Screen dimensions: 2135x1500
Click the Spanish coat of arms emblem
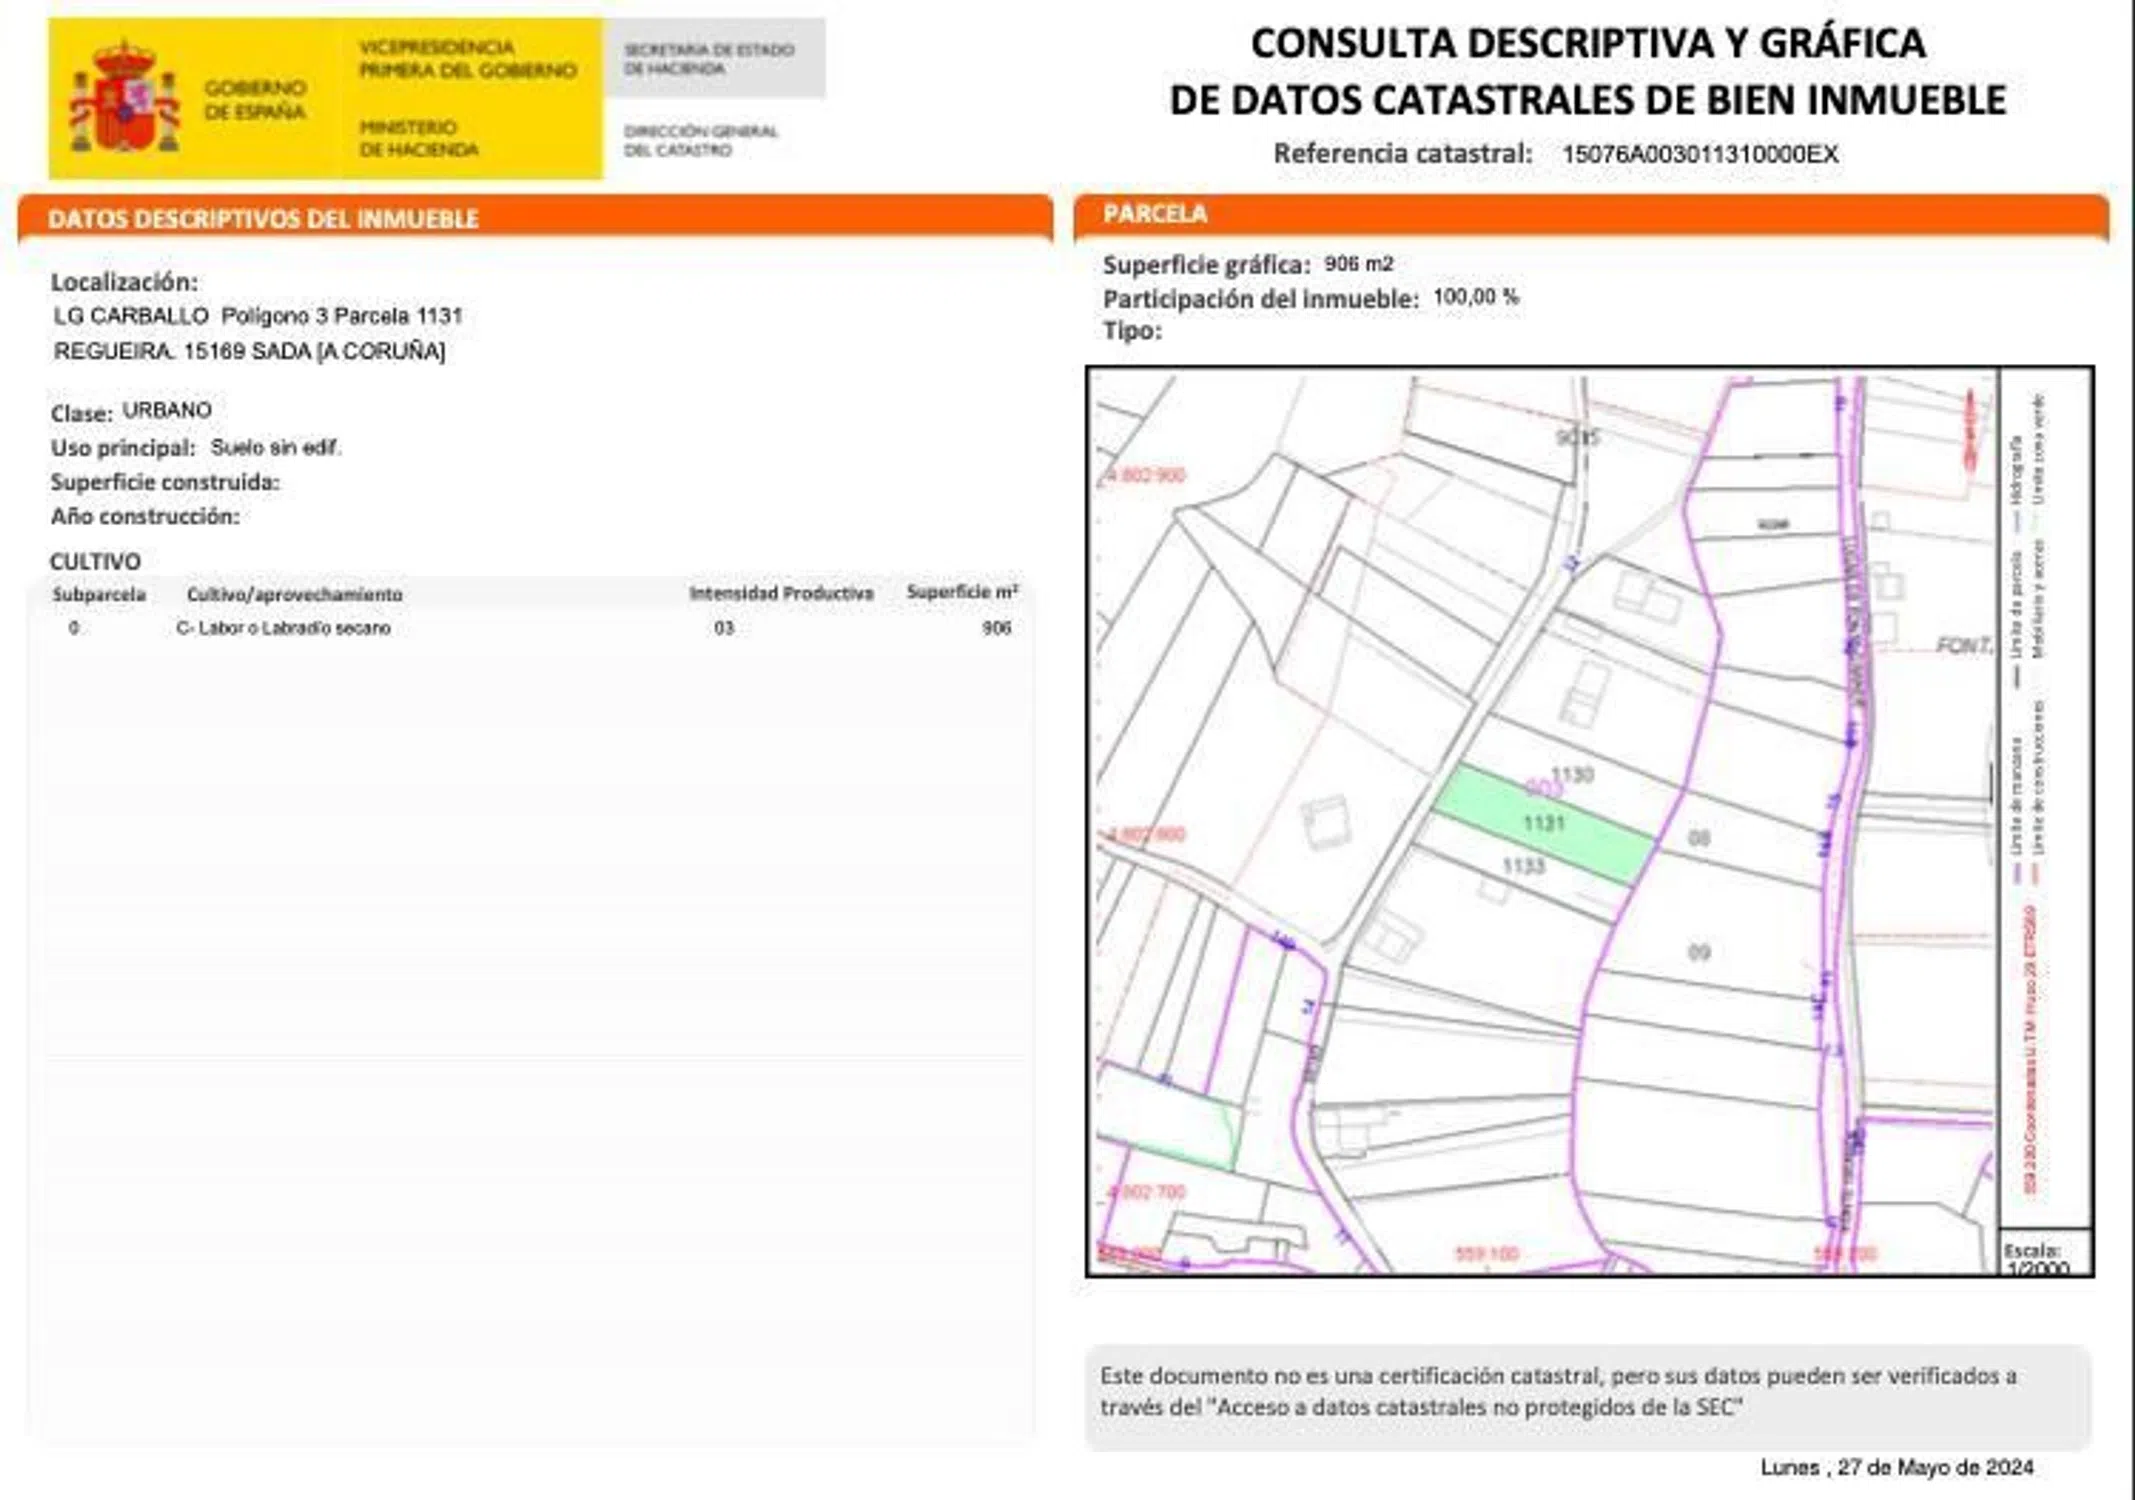tap(124, 99)
